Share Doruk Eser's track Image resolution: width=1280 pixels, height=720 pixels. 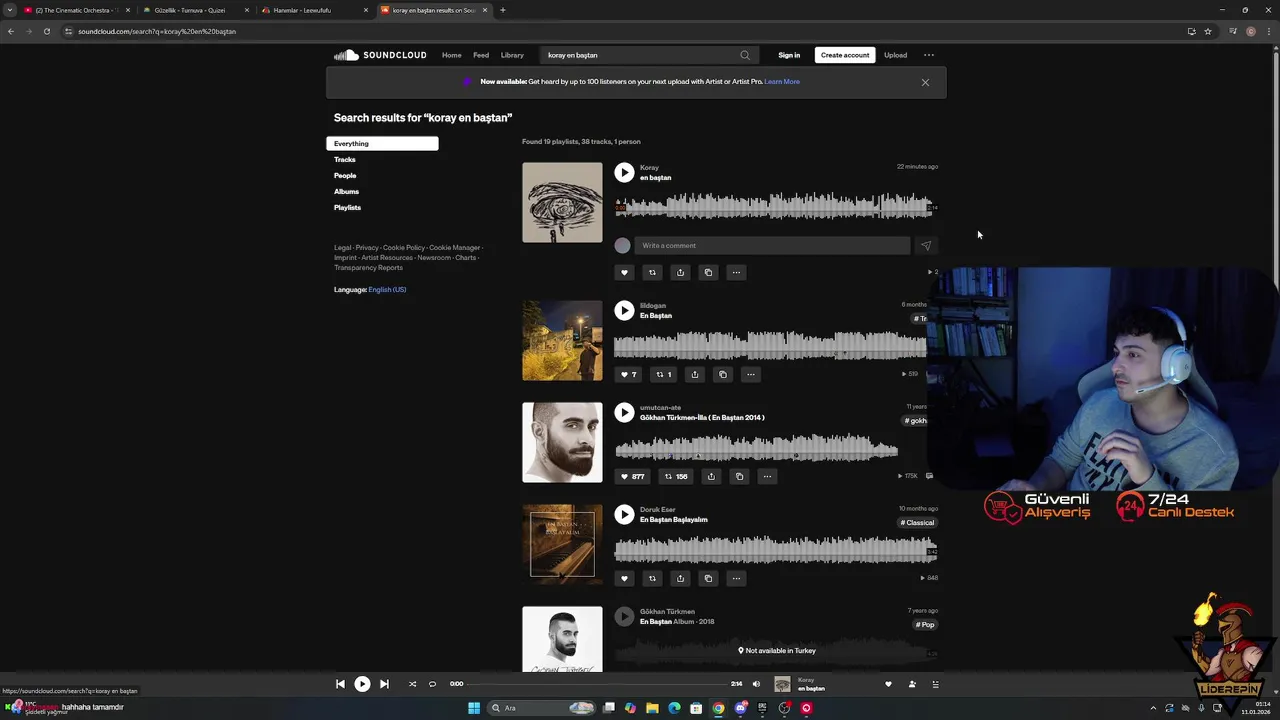[x=680, y=578]
